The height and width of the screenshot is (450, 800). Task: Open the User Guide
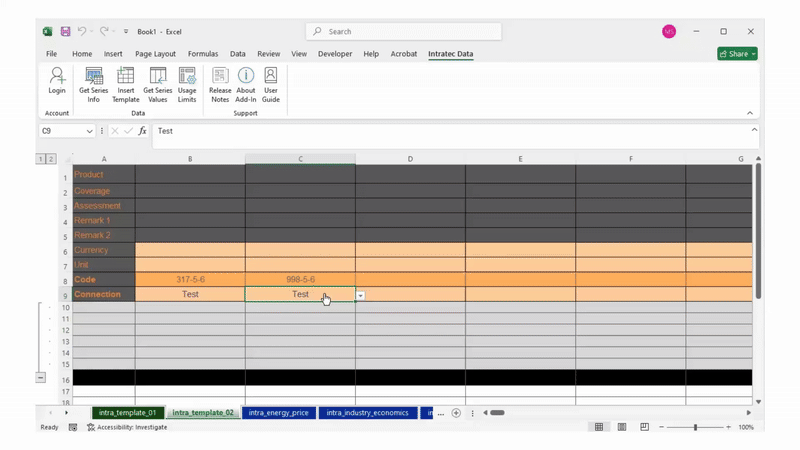pos(270,85)
